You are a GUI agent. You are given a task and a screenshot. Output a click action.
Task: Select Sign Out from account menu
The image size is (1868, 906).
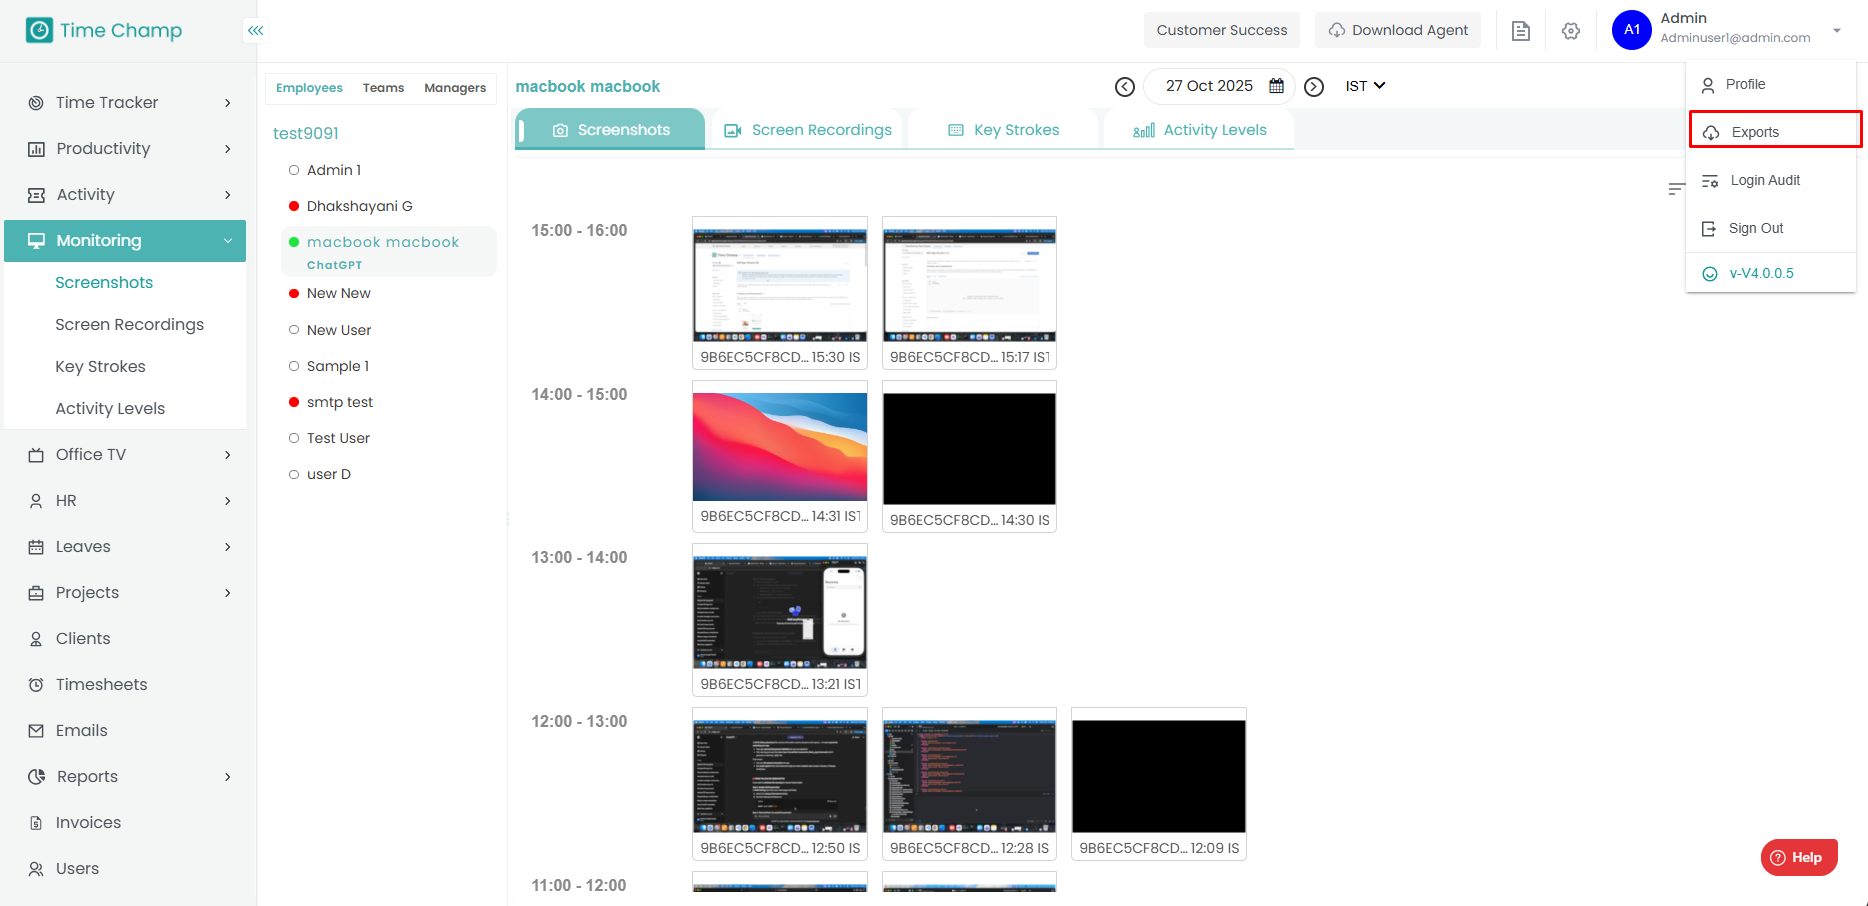pyautogui.click(x=1771, y=228)
